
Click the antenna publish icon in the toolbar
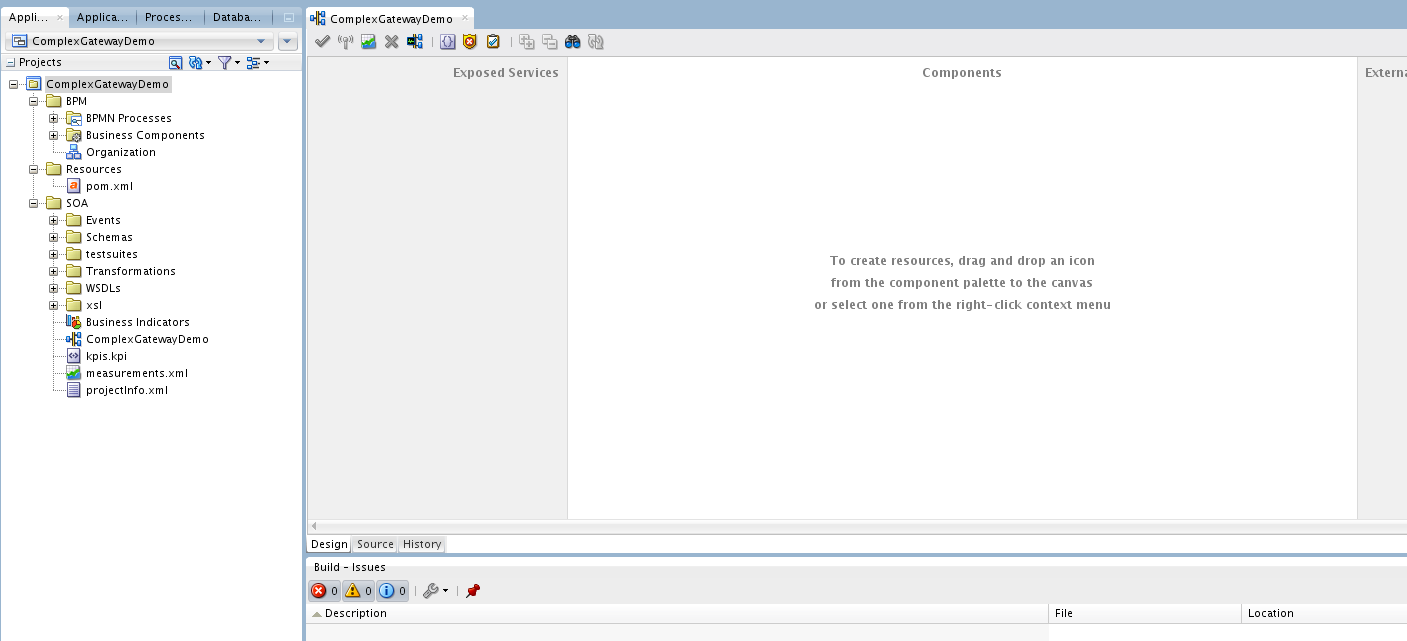pos(346,41)
